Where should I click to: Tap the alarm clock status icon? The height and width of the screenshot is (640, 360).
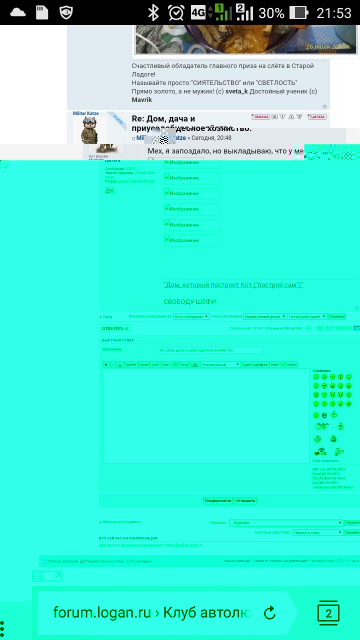[x=176, y=13]
